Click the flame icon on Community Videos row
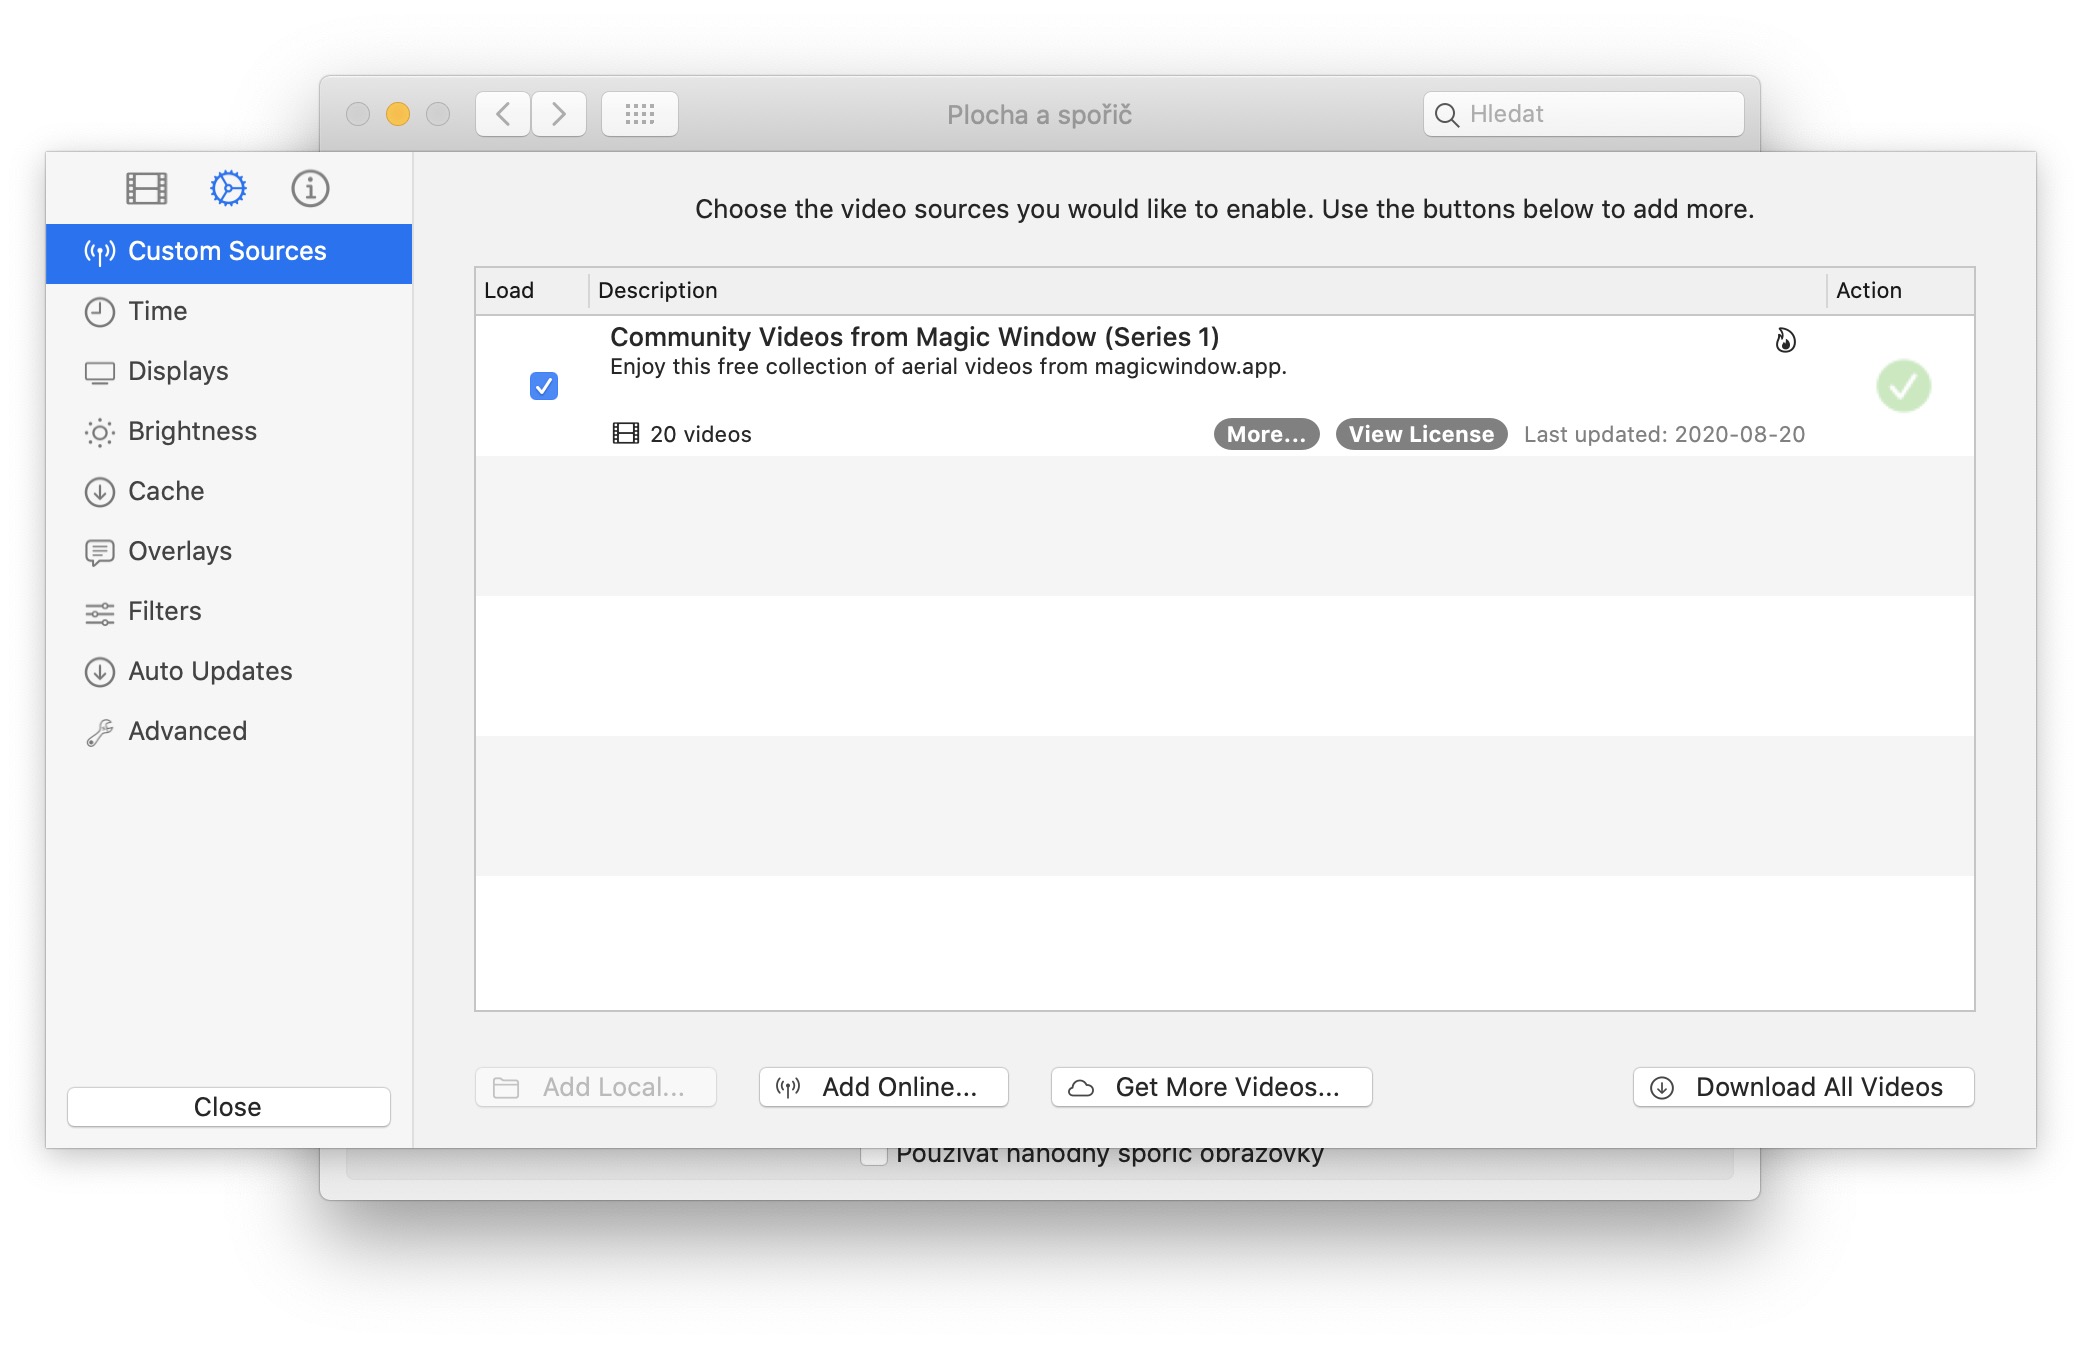Screen dimensions: 2082x1348 coord(1785,341)
